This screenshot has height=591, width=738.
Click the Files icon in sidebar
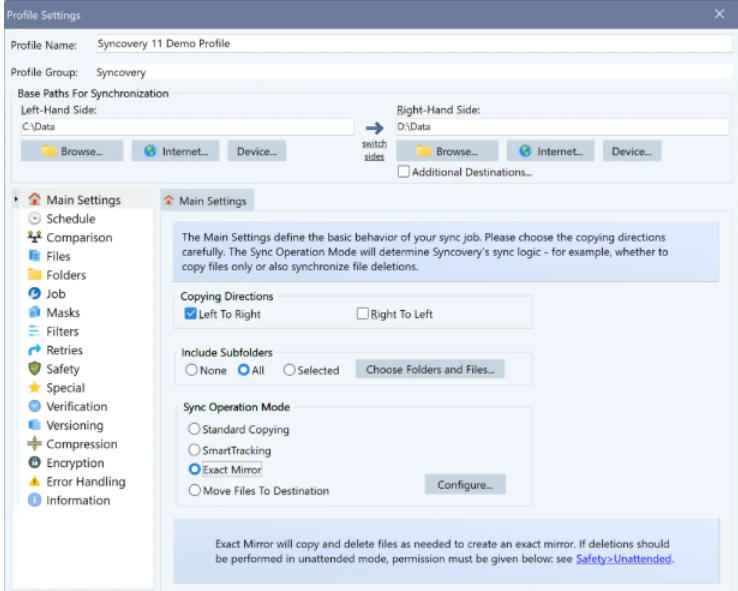[x=34, y=256]
